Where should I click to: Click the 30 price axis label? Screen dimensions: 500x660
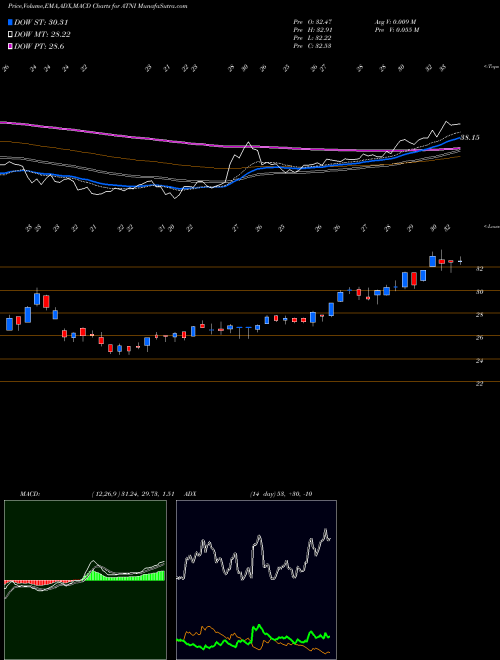coord(479,292)
